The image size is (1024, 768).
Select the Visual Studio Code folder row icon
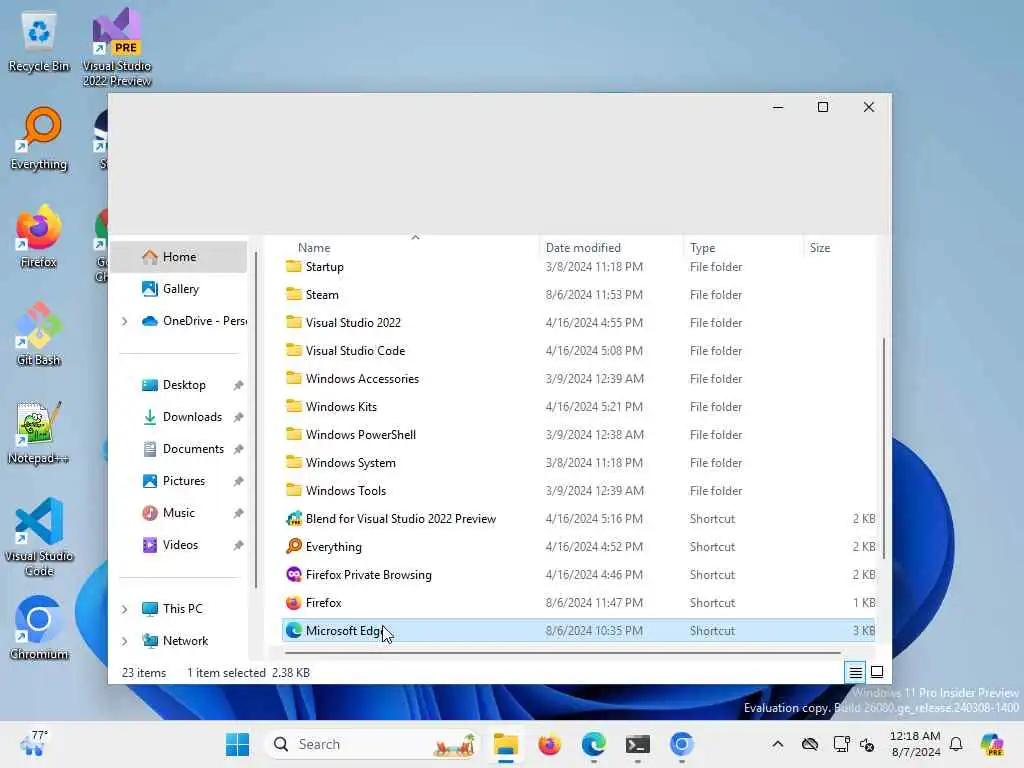294,351
